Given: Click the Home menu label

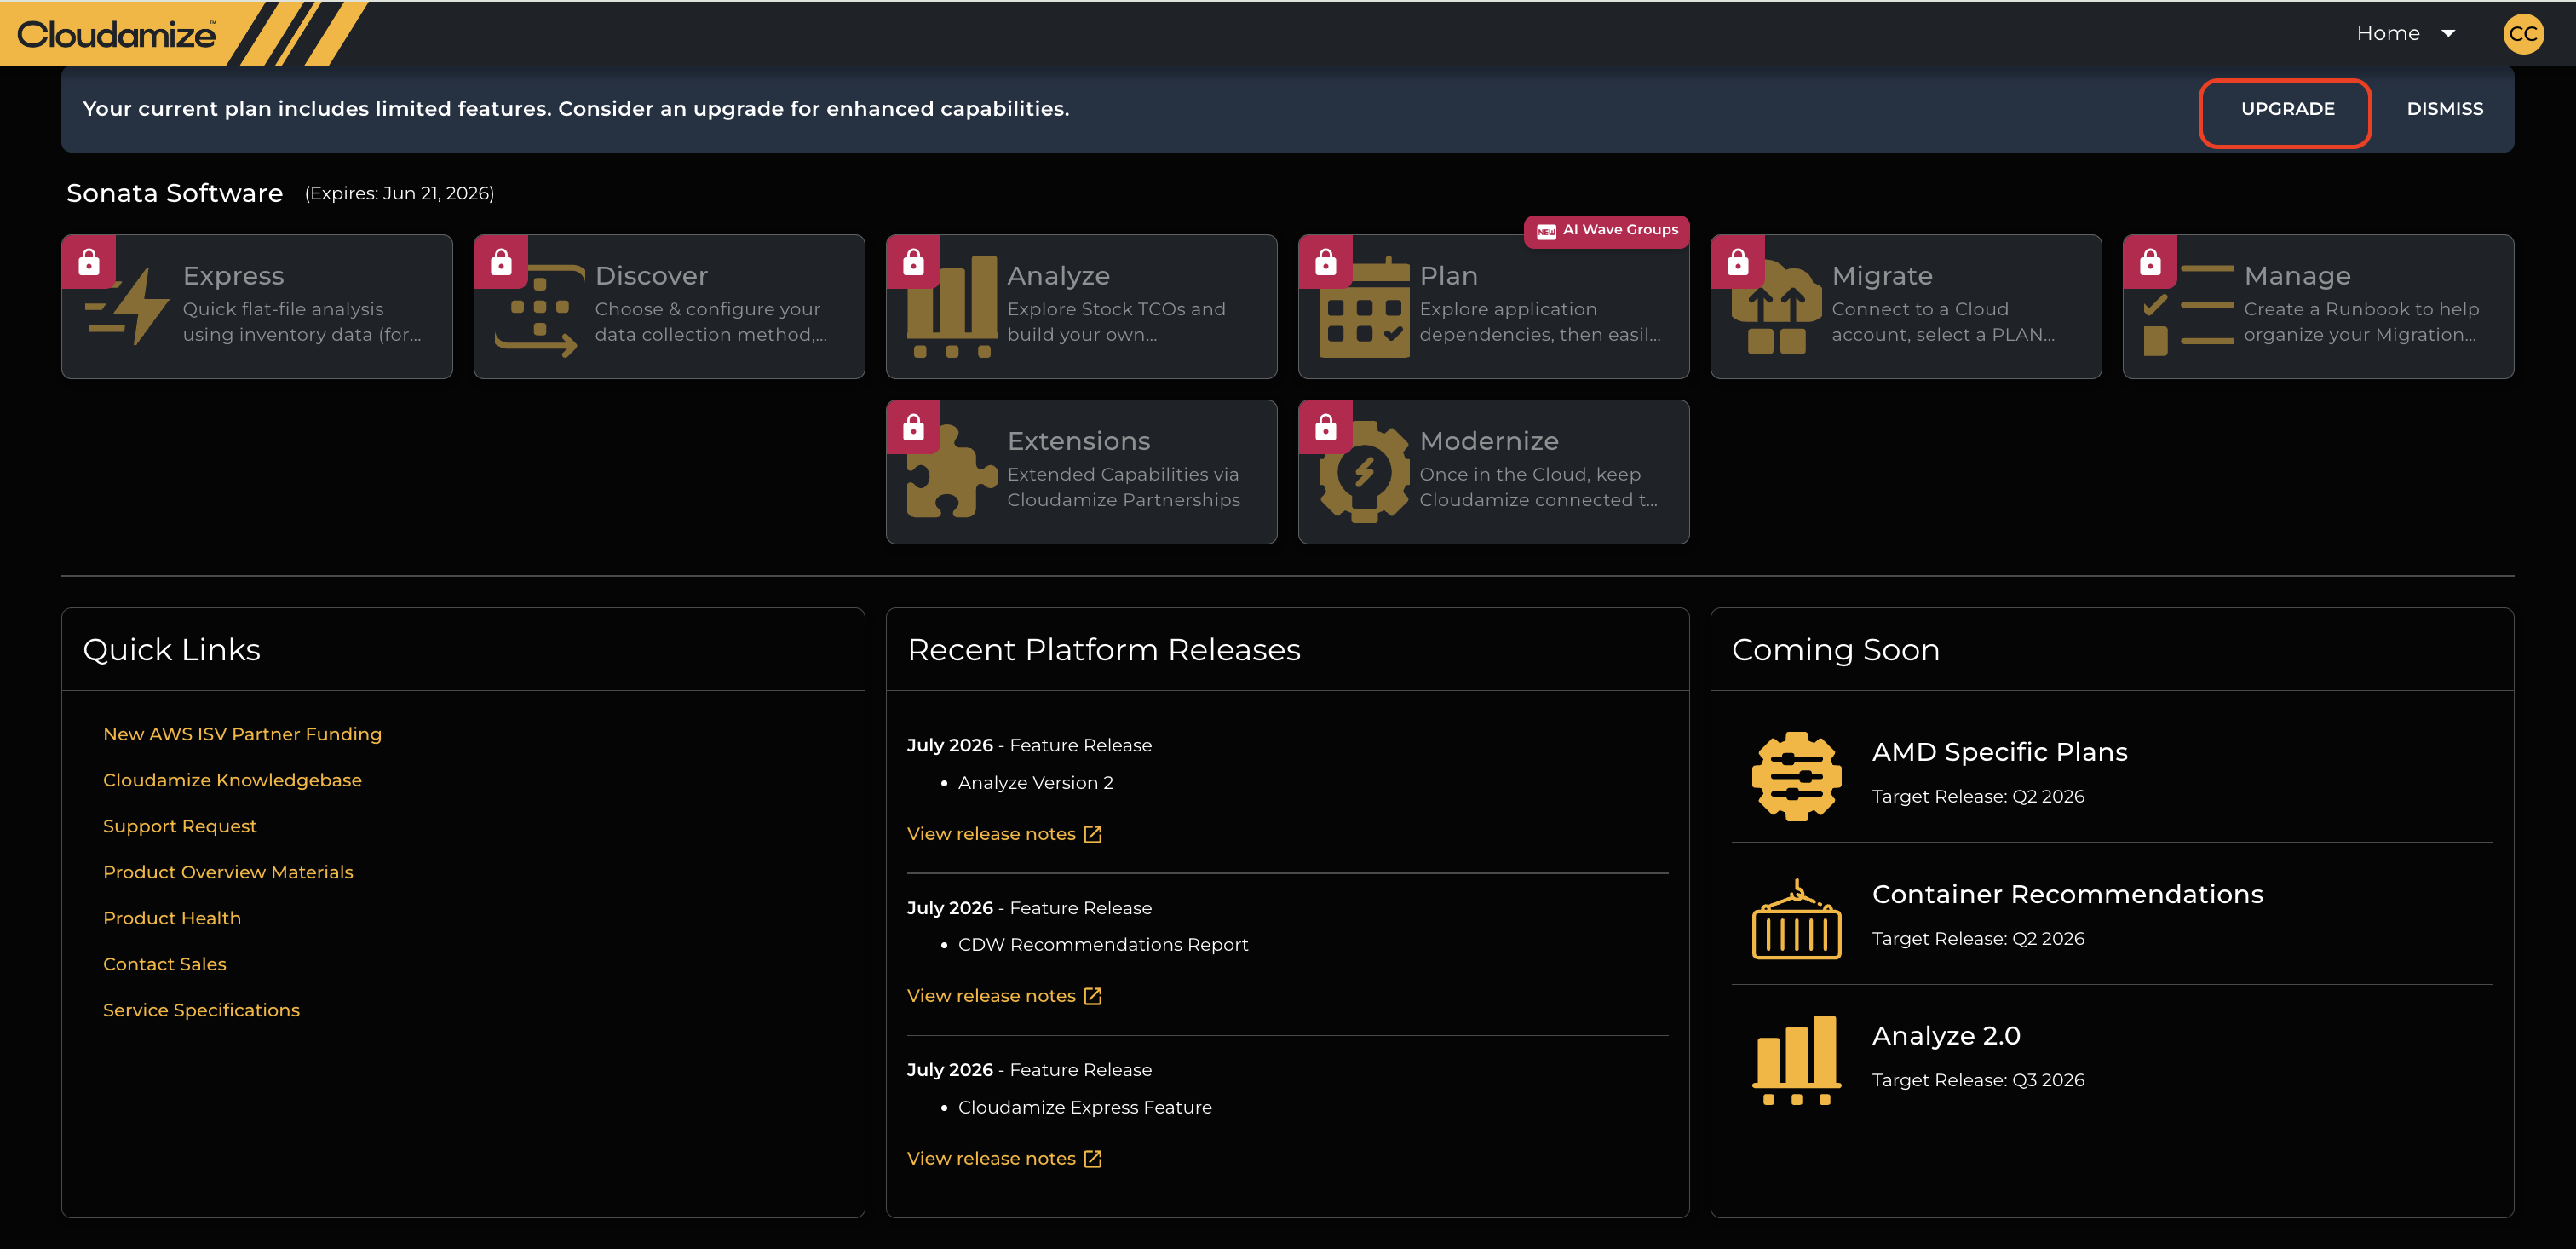Looking at the screenshot, I should 2388,34.
